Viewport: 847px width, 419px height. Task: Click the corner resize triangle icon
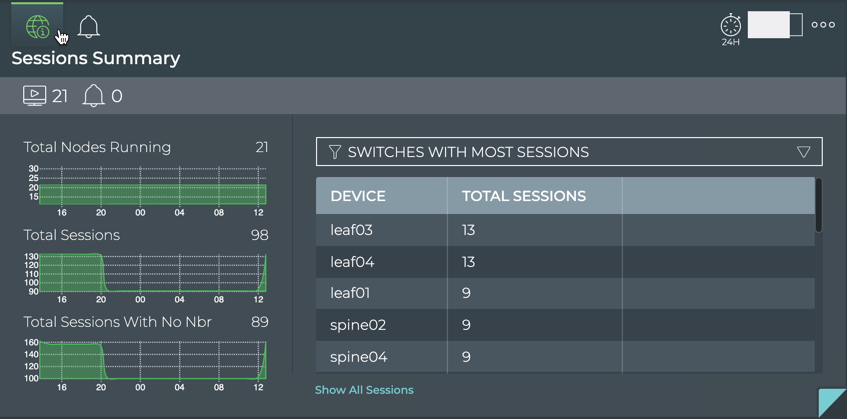(834, 403)
